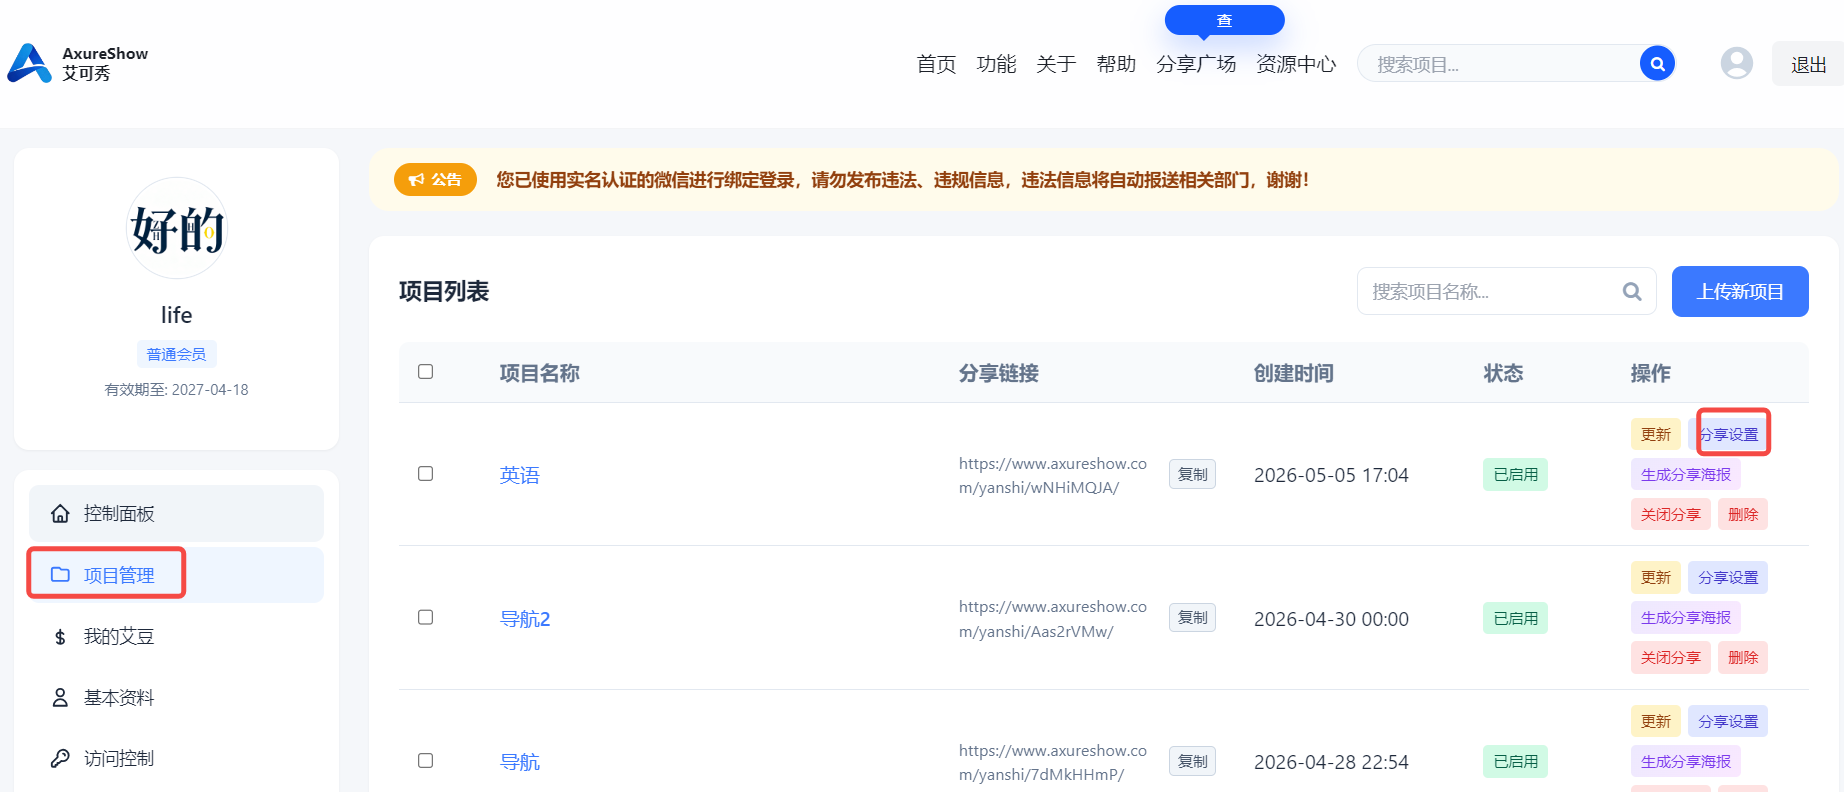Select 我的艾豆 in the sidebar
This screenshot has height=792, width=1844.
pos(176,637)
